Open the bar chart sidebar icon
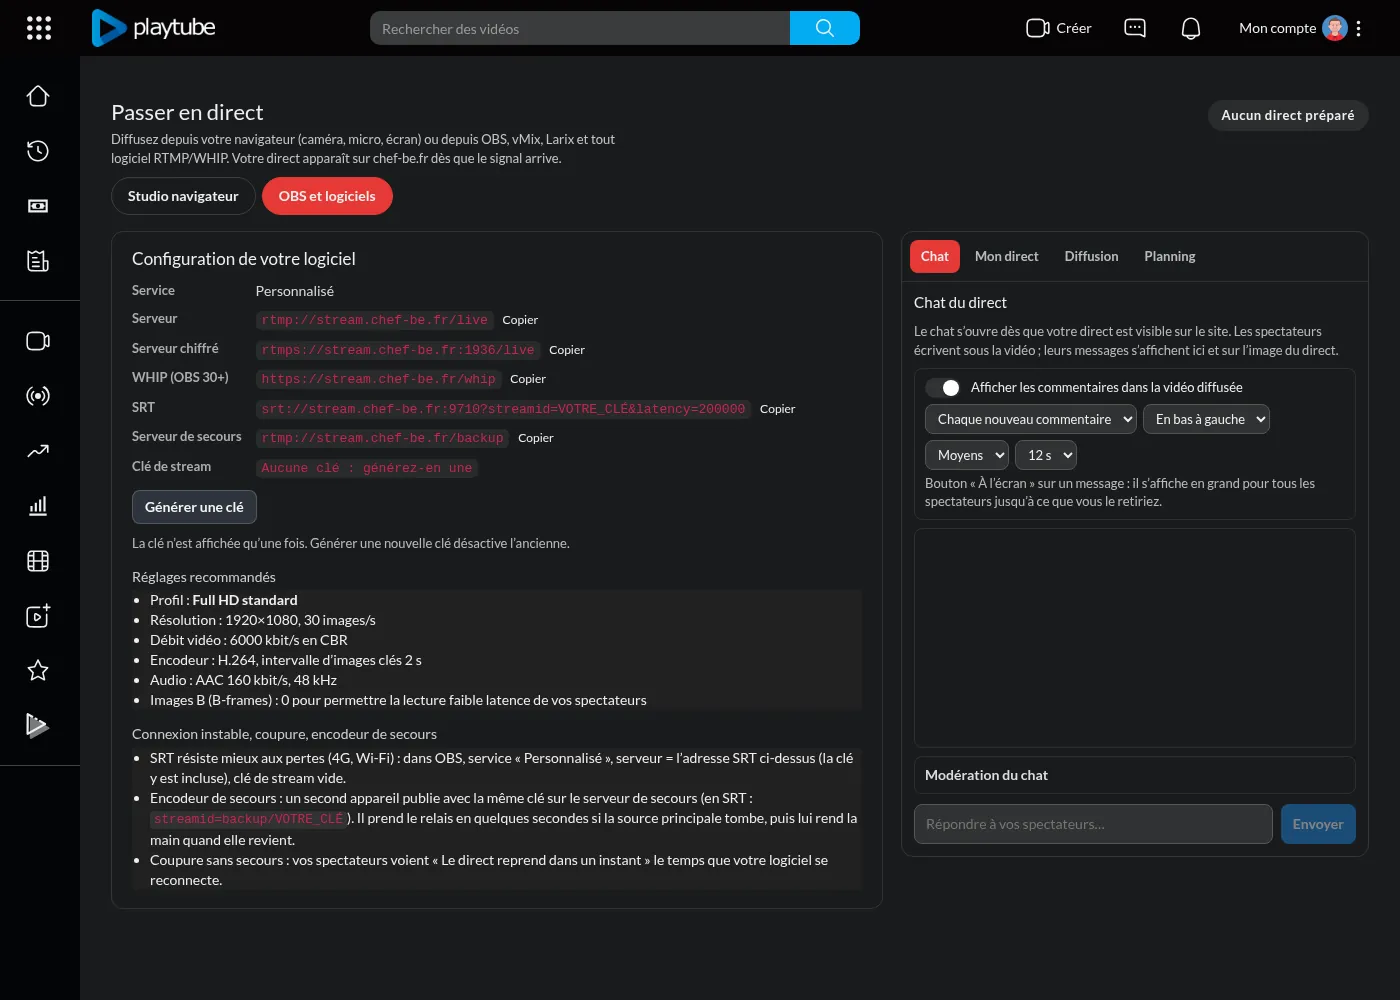Screen dimensions: 1400x1000 [x=38, y=506]
